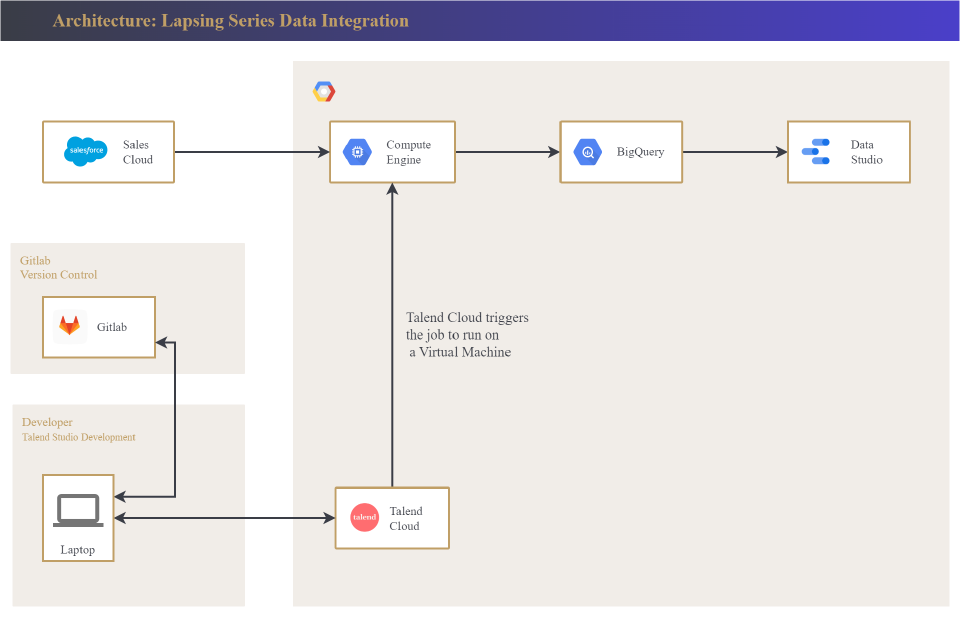This screenshot has width=960, height=617.
Task: Click the 'Talend Cloud triggers' annotation text
Action: (466, 318)
